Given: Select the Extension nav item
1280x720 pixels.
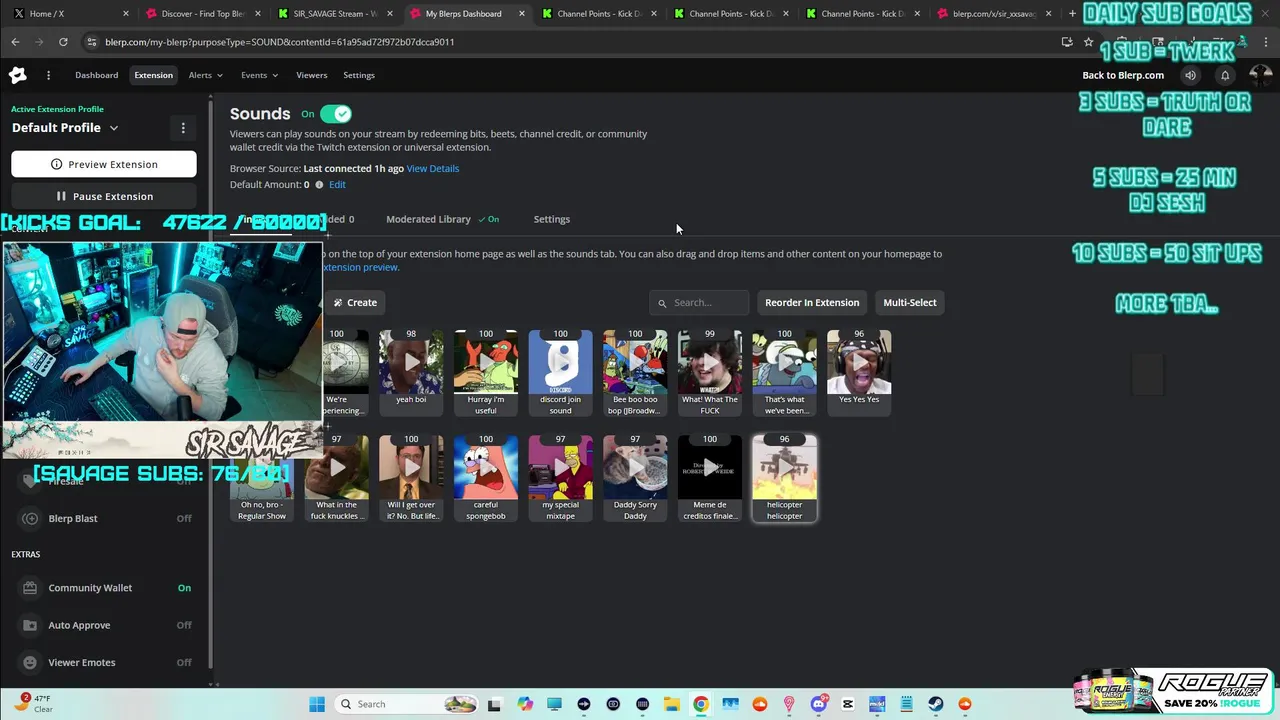Looking at the screenshot, I should point(153,75).
